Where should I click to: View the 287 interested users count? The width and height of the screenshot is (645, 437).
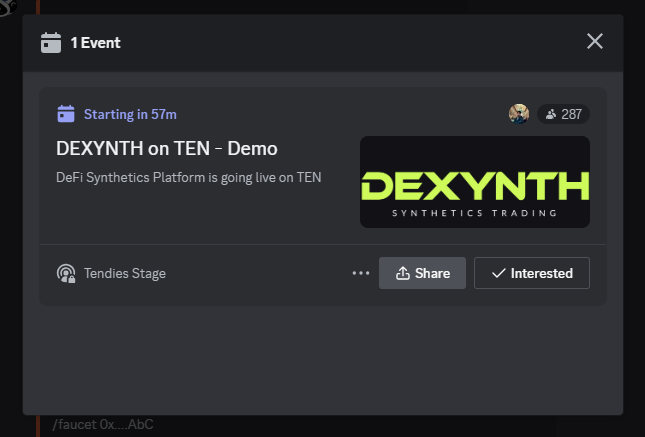(x=563, y=114)
